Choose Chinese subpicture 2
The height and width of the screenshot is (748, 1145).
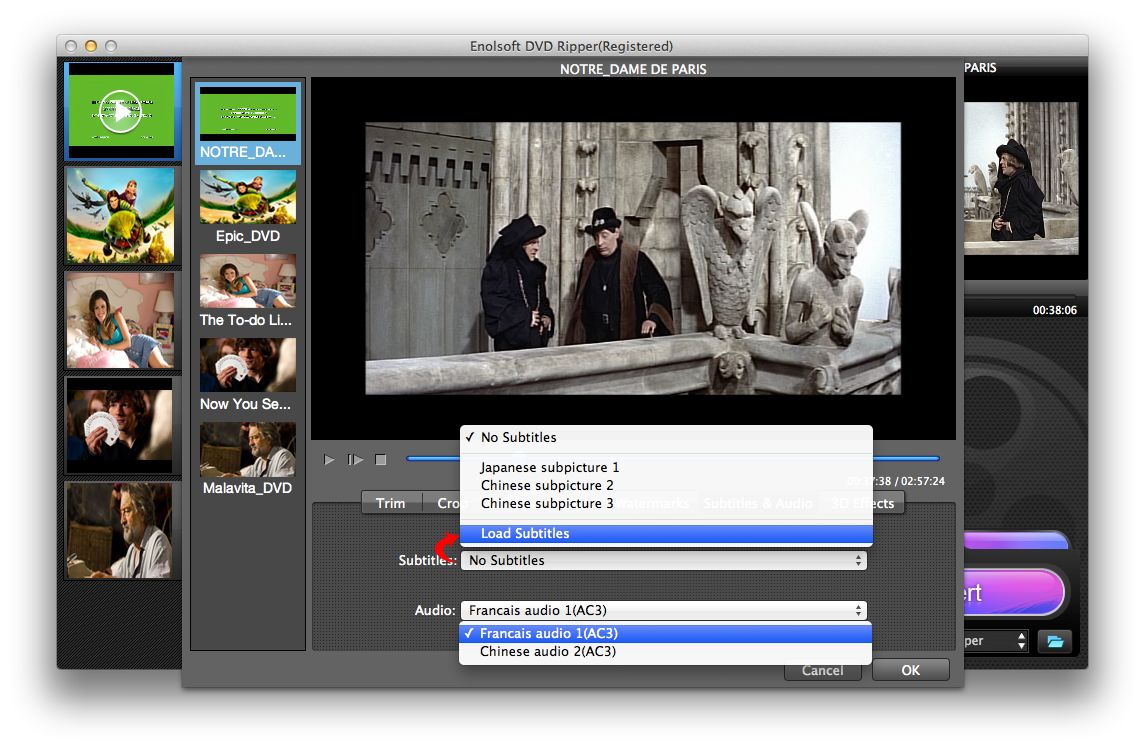click(x=666, y=485)
